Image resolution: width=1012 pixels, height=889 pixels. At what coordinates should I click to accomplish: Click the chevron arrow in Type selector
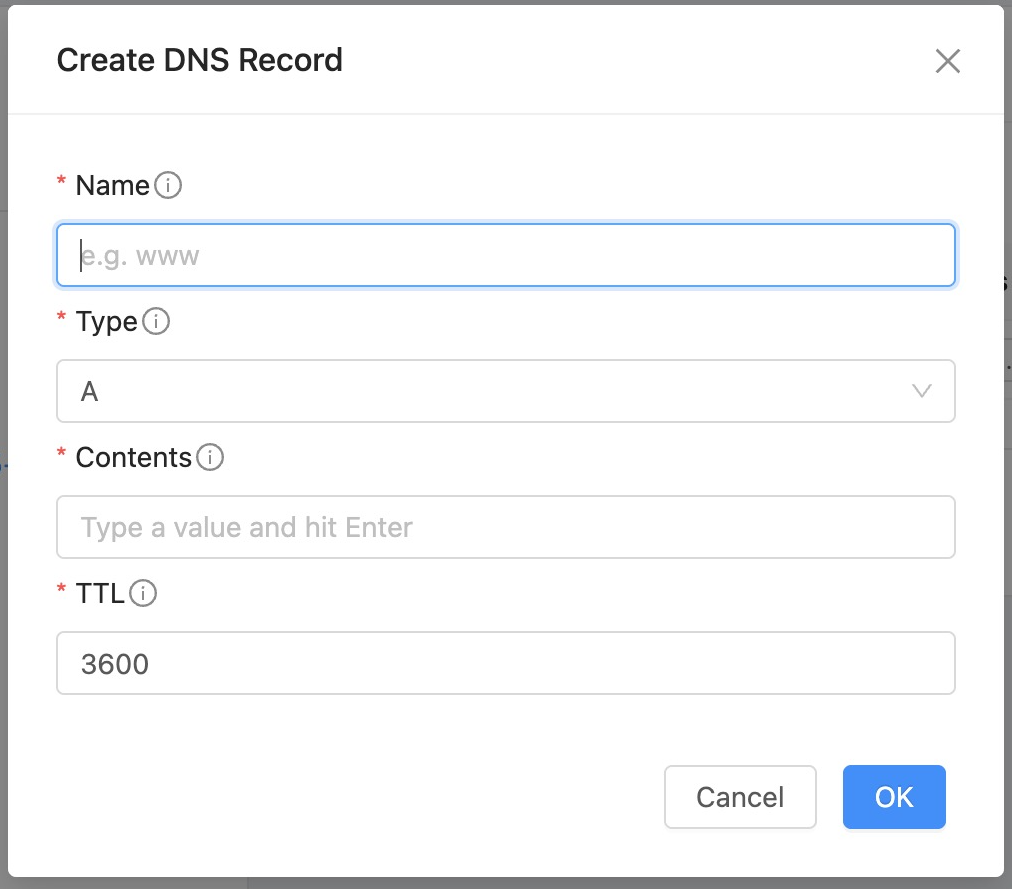922,391
